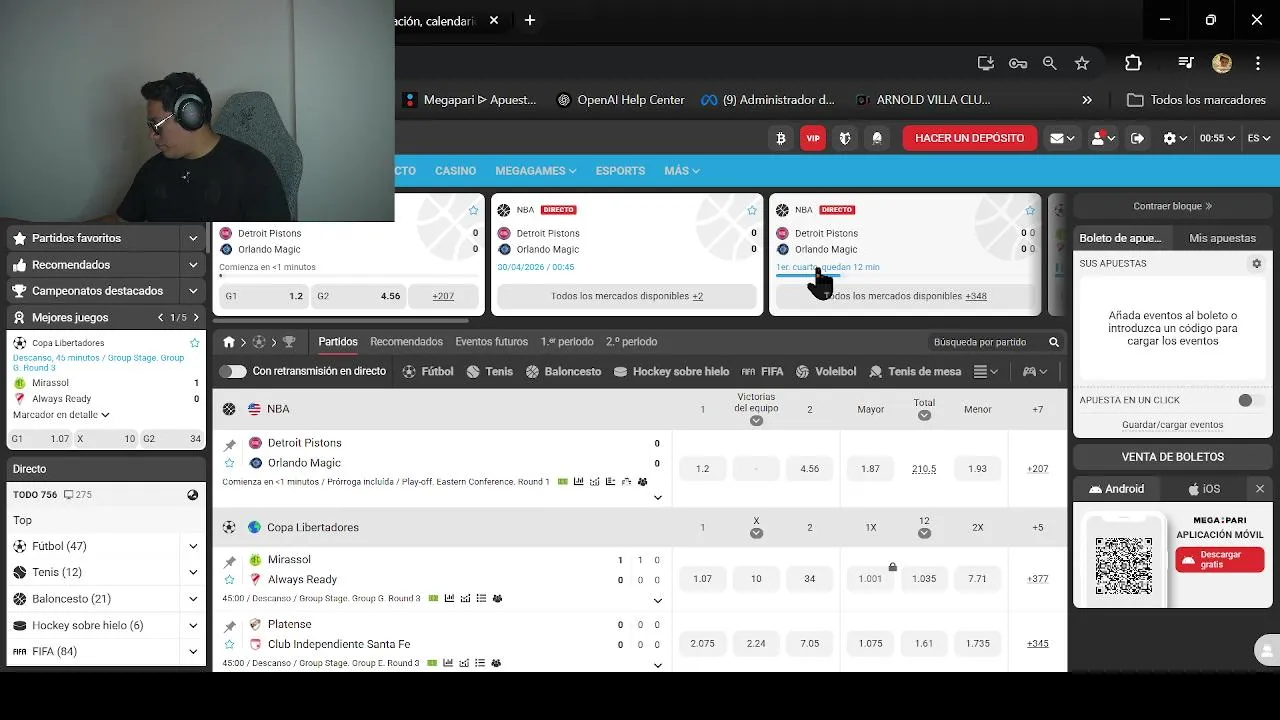Switch to the Recomendados tab
The image size is (1280, 720).
click(406, 342)
